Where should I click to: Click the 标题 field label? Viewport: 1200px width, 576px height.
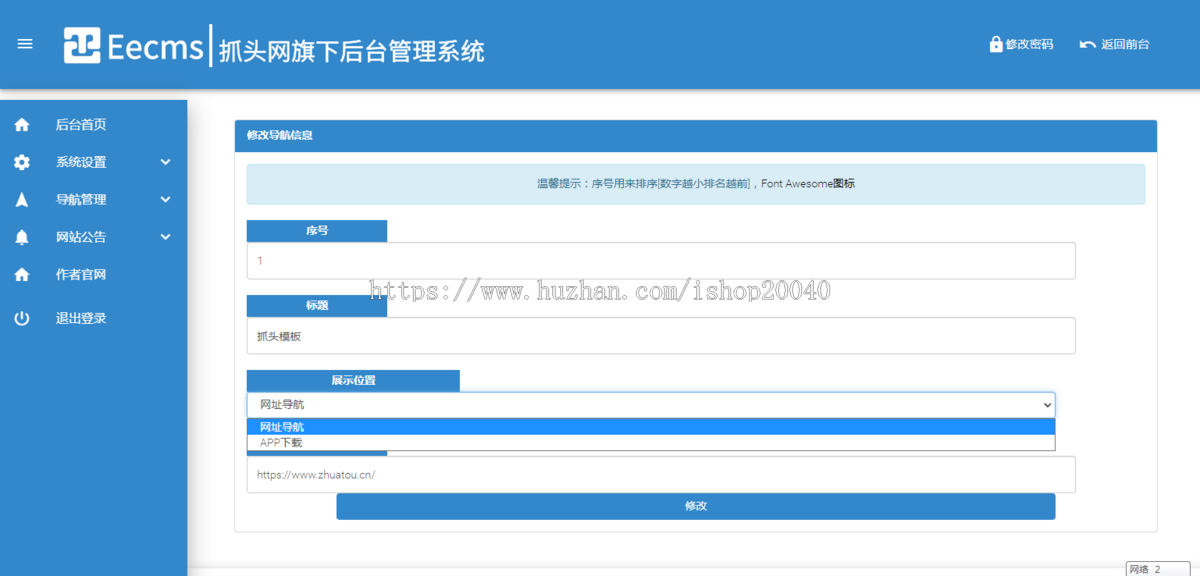pyautogui.click(x=317, y=306)
